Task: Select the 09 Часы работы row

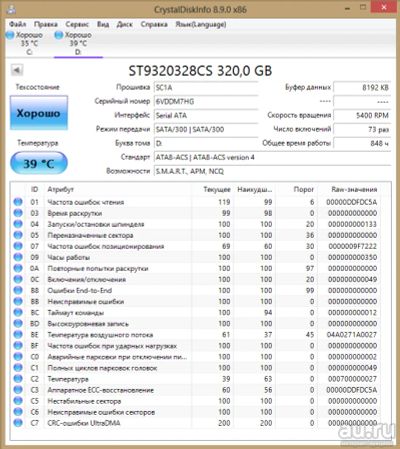Action: click(x=197, y=257)
